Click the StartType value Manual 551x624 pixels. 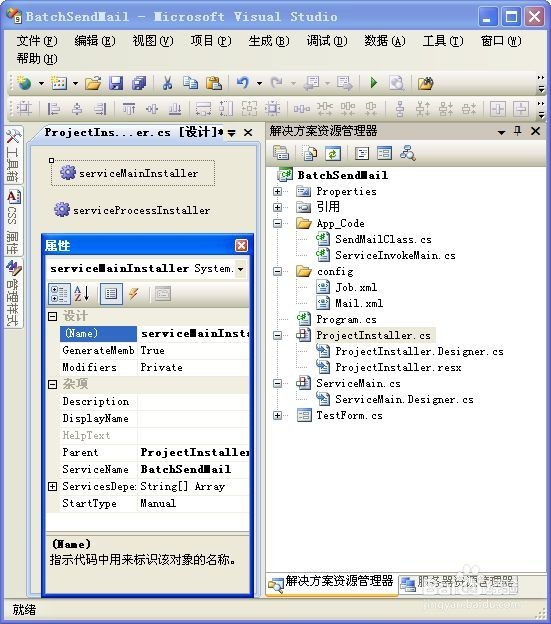click(193, 503)
